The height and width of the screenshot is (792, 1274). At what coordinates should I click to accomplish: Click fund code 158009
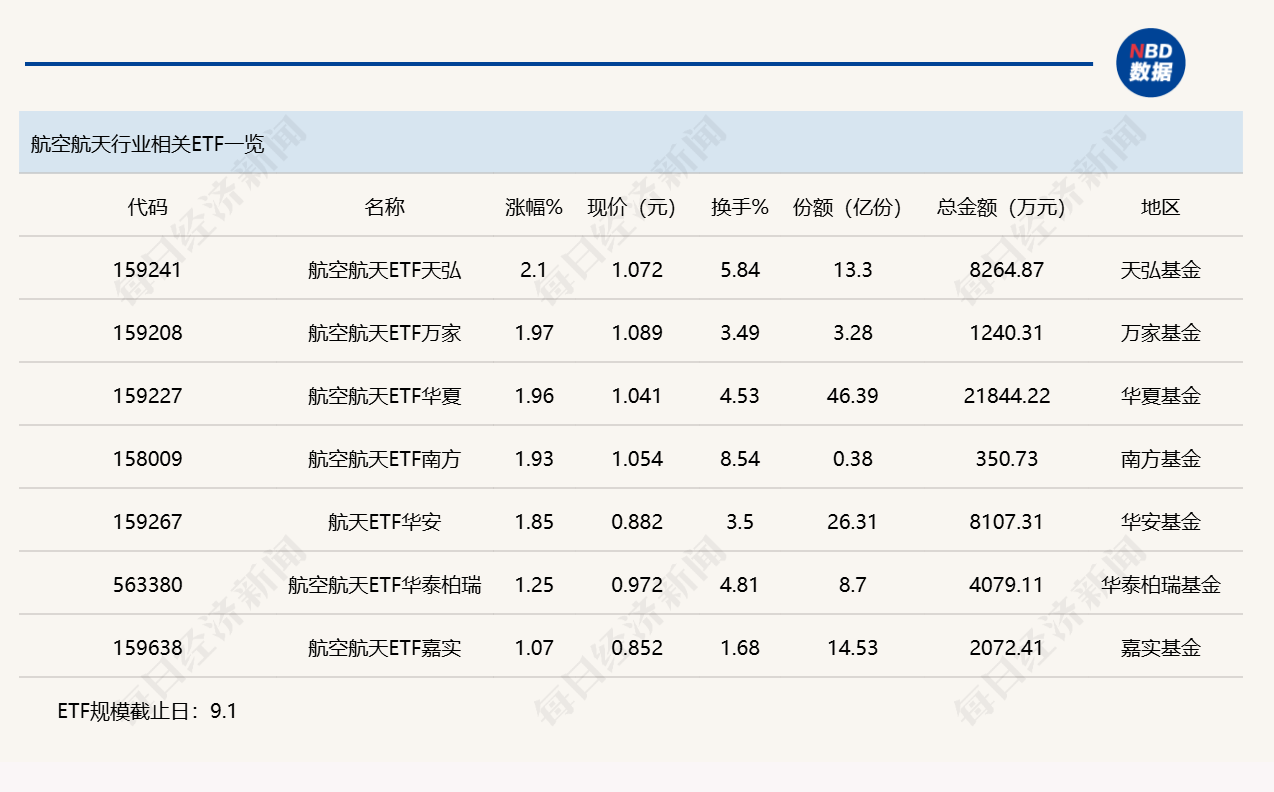pos(148,459)
